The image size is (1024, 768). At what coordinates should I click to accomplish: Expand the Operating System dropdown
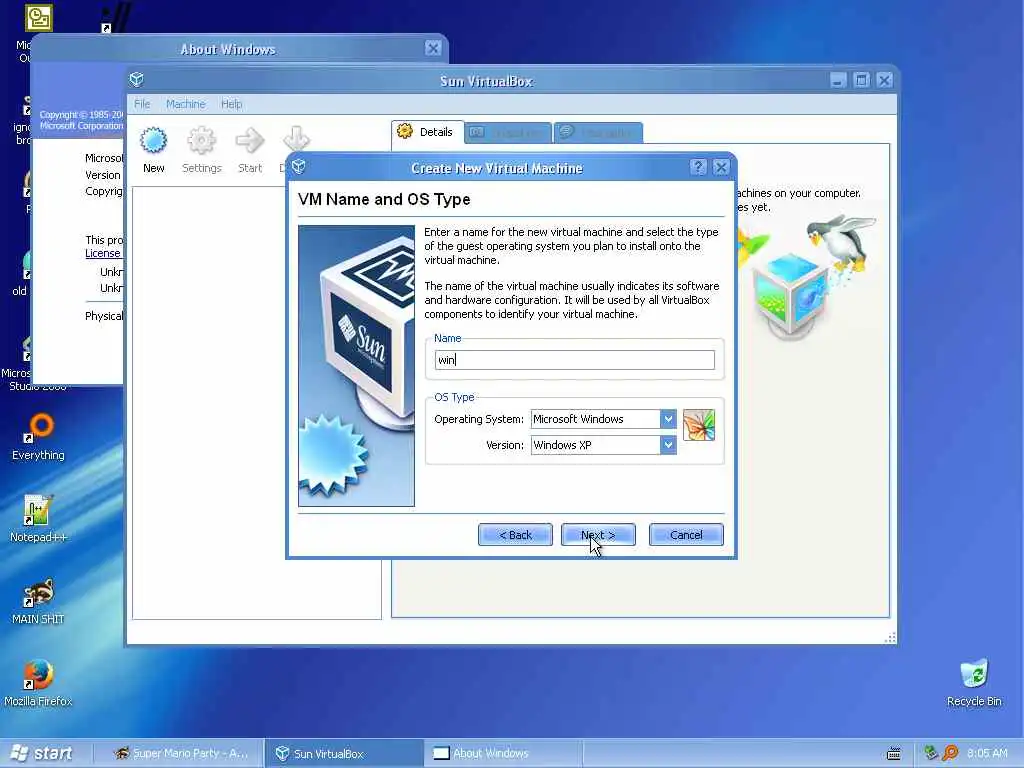point(667,419)
